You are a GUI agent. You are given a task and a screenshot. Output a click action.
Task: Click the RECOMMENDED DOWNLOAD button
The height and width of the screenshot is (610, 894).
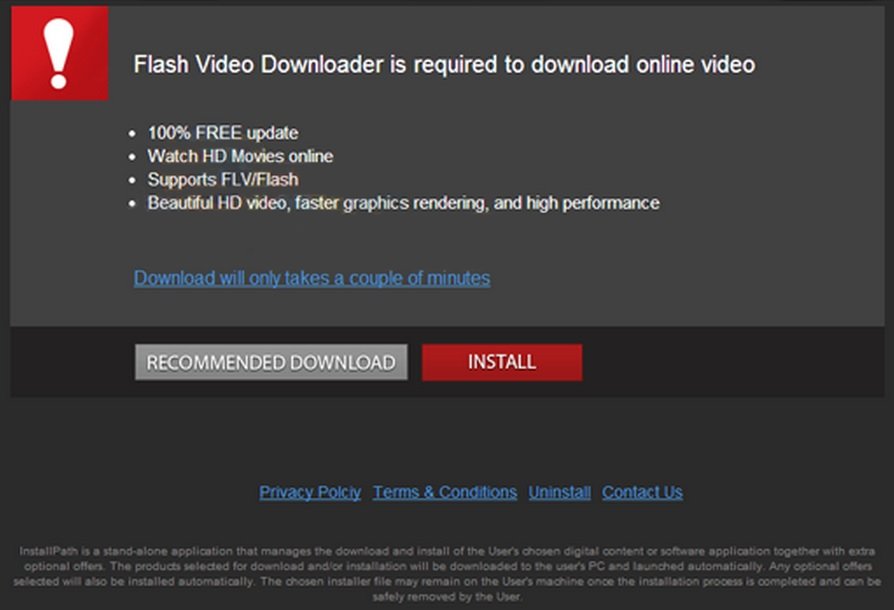tap(271, 362)
